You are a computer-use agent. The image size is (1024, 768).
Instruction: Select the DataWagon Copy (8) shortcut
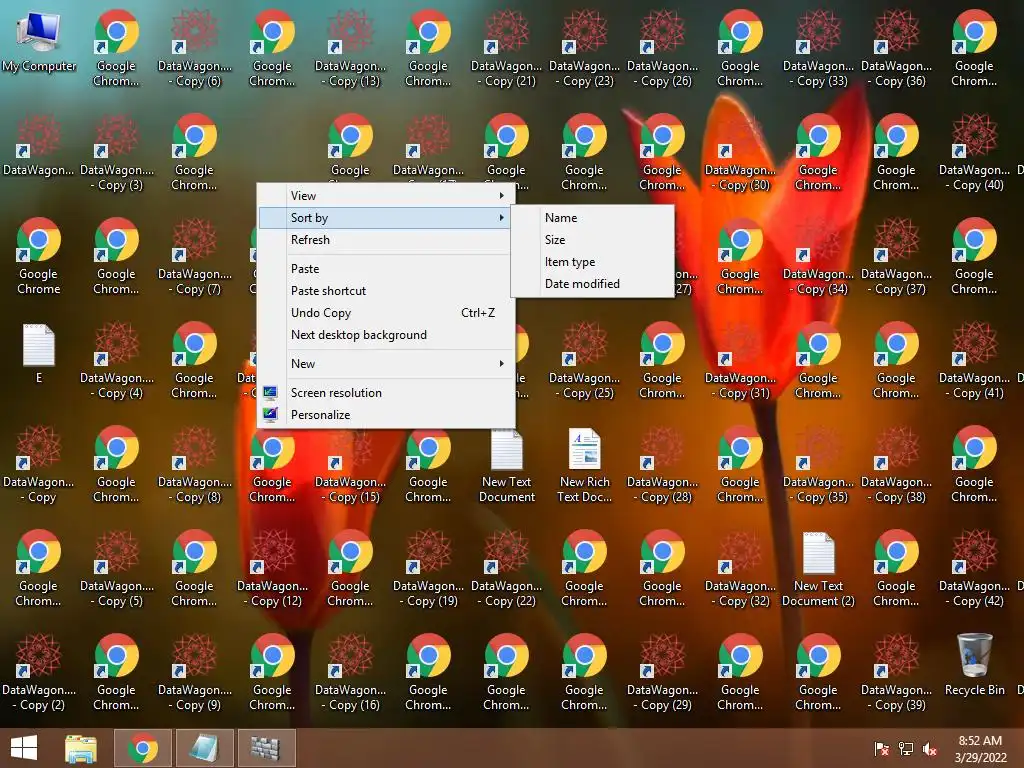point(195,465)
